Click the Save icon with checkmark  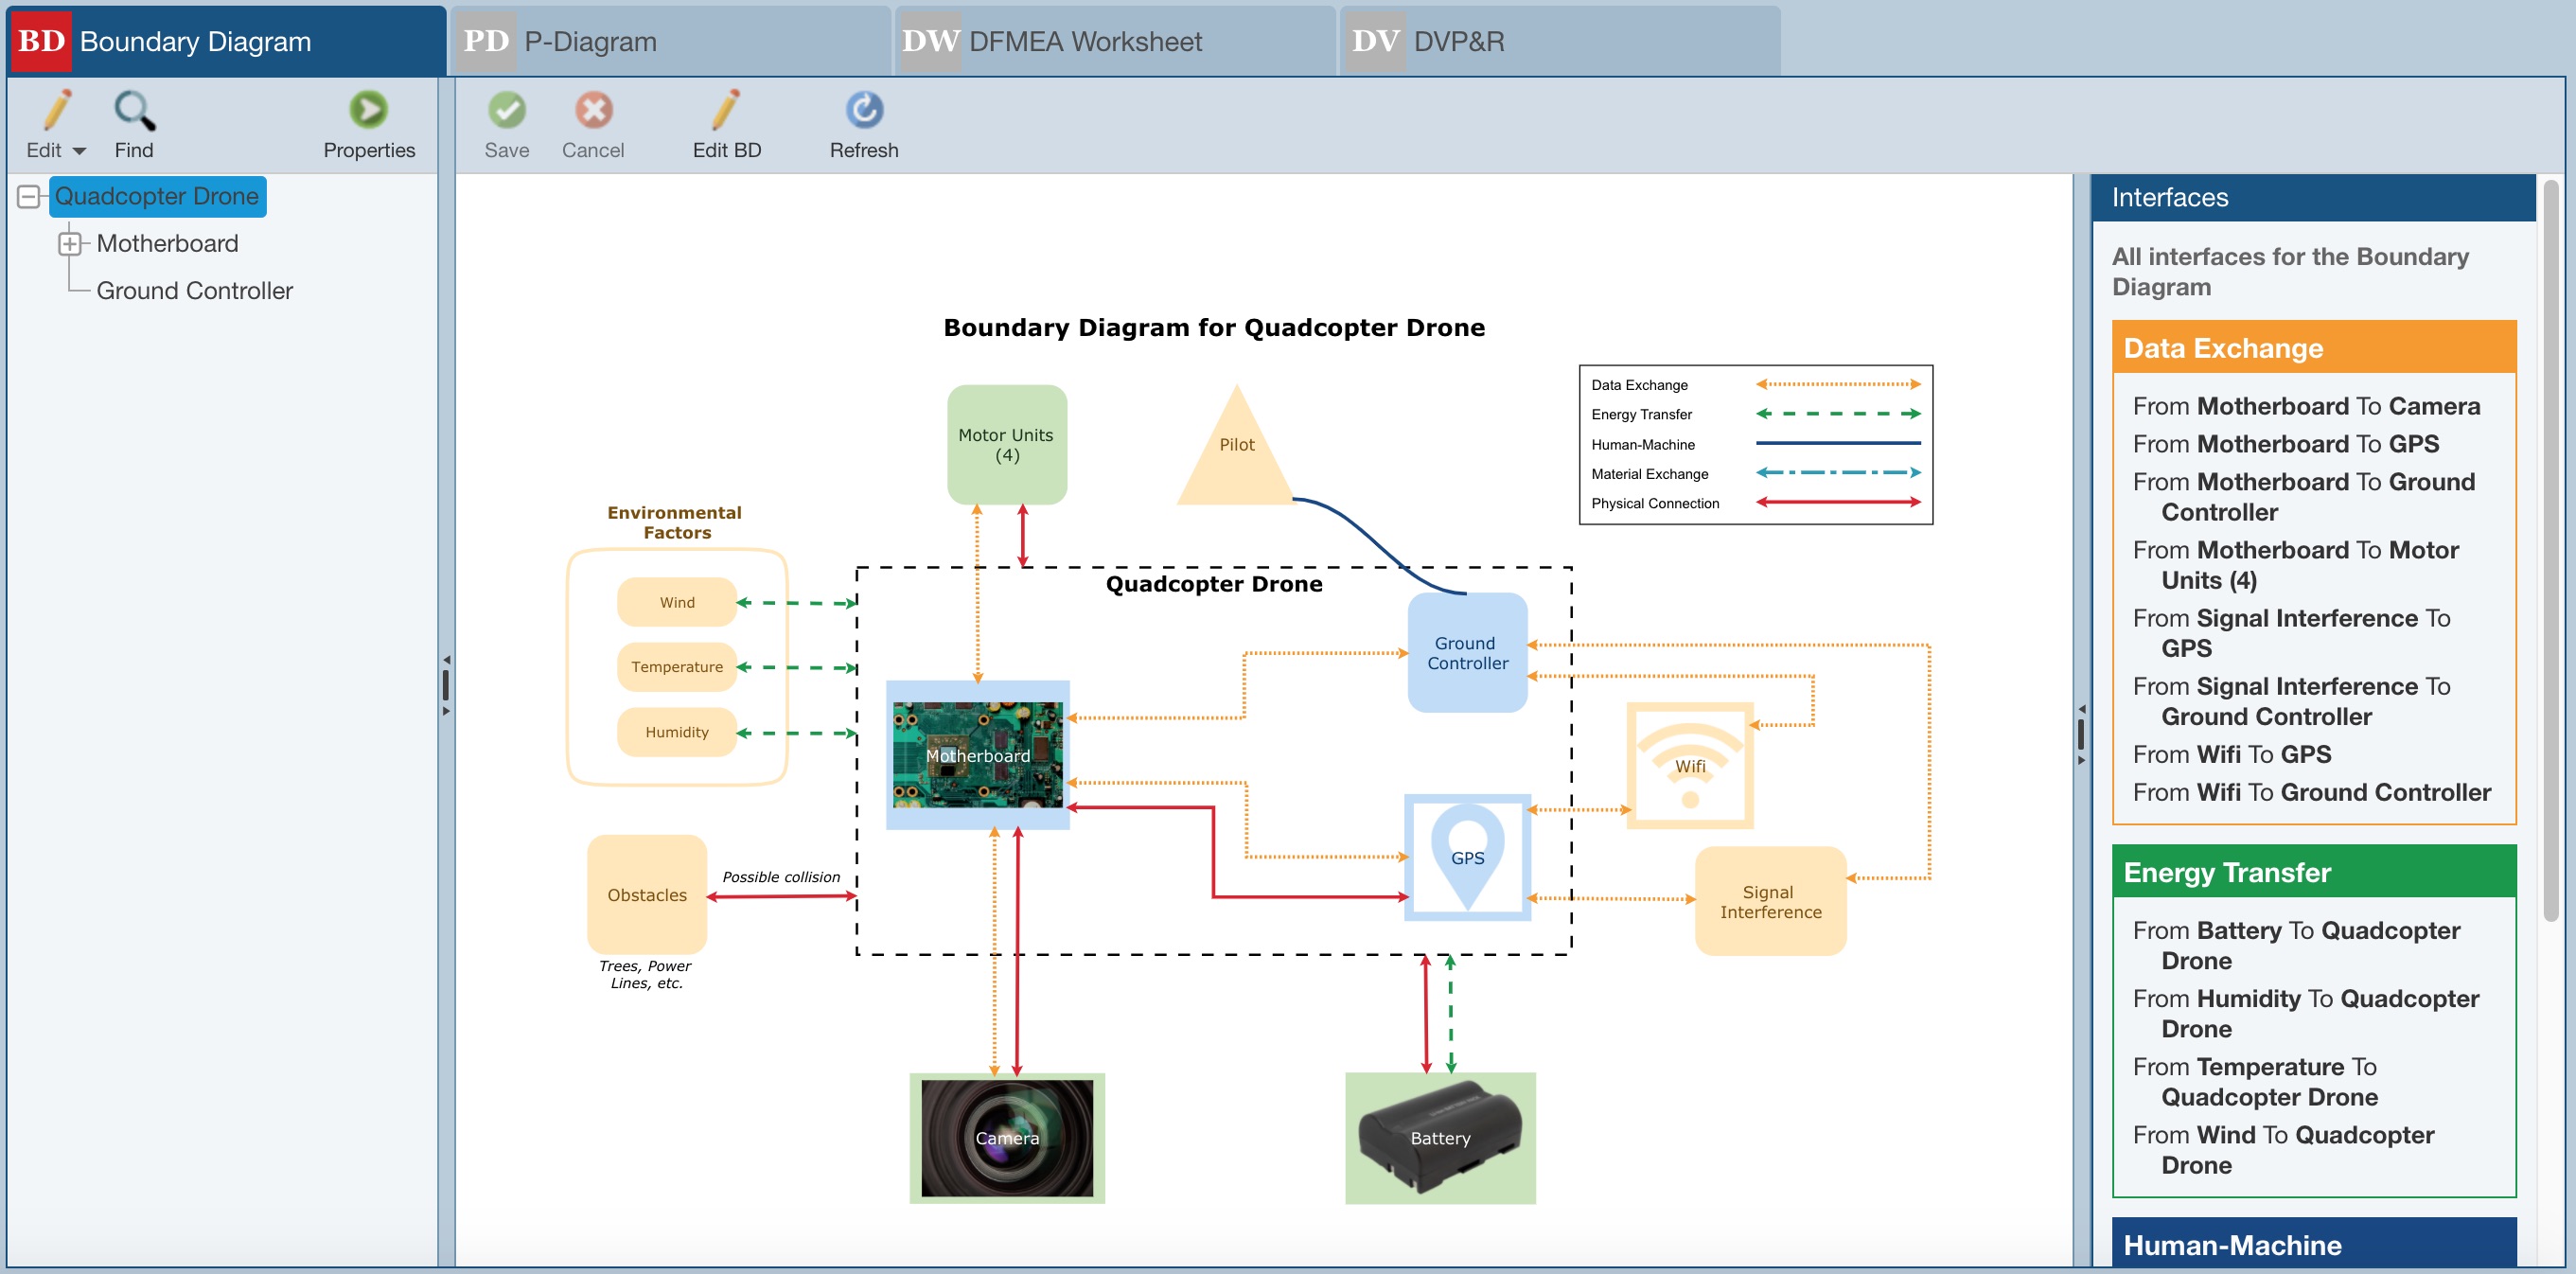point(506,114)
